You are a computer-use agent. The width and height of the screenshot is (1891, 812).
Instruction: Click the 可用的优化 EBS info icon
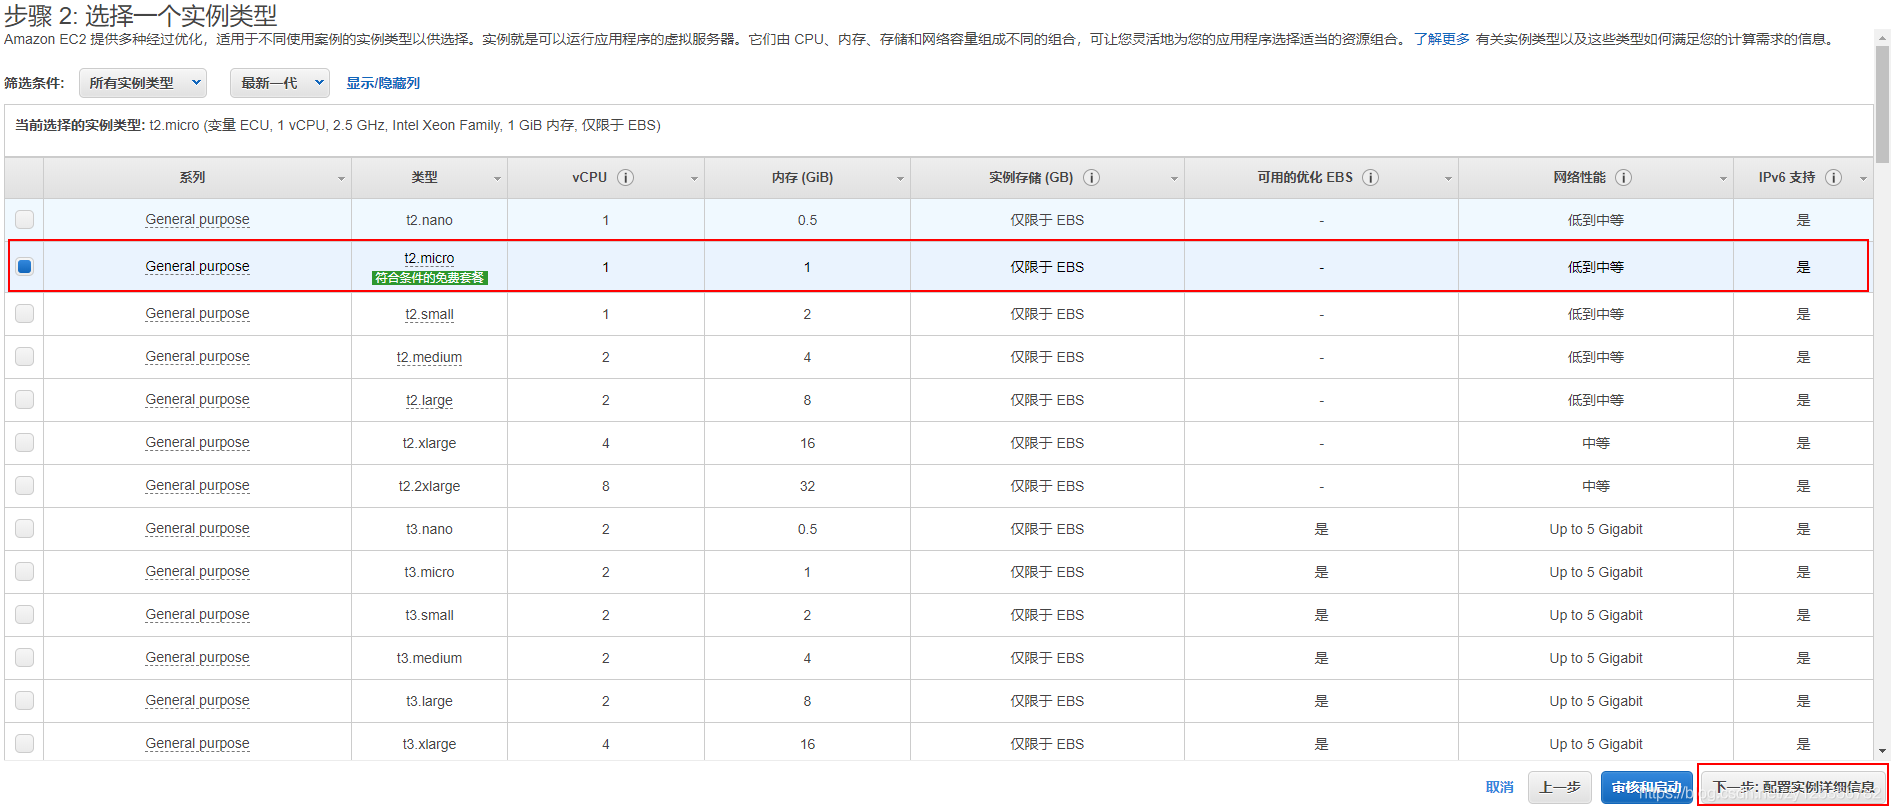coord(1371,177)
